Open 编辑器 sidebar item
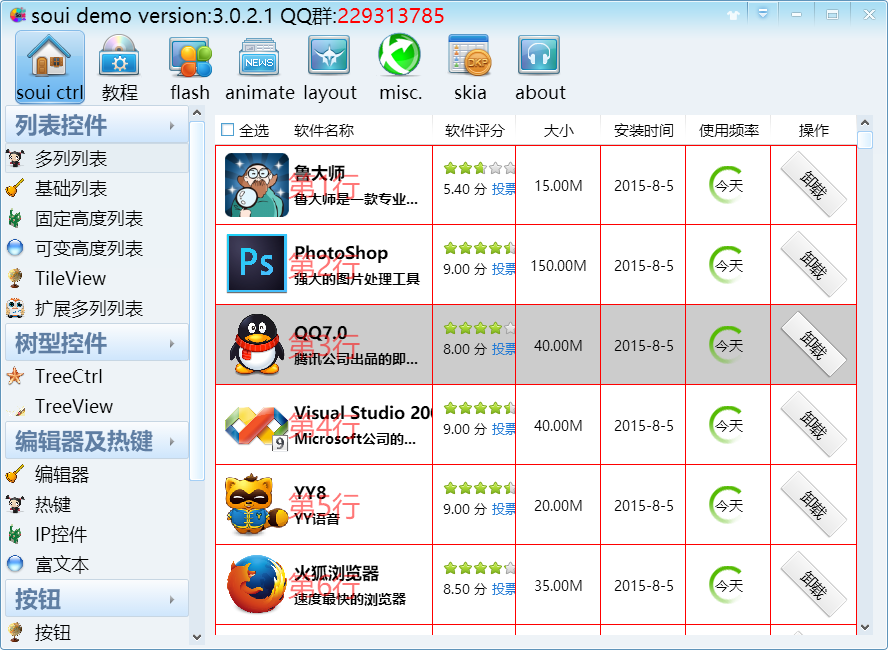 [97, 474]
